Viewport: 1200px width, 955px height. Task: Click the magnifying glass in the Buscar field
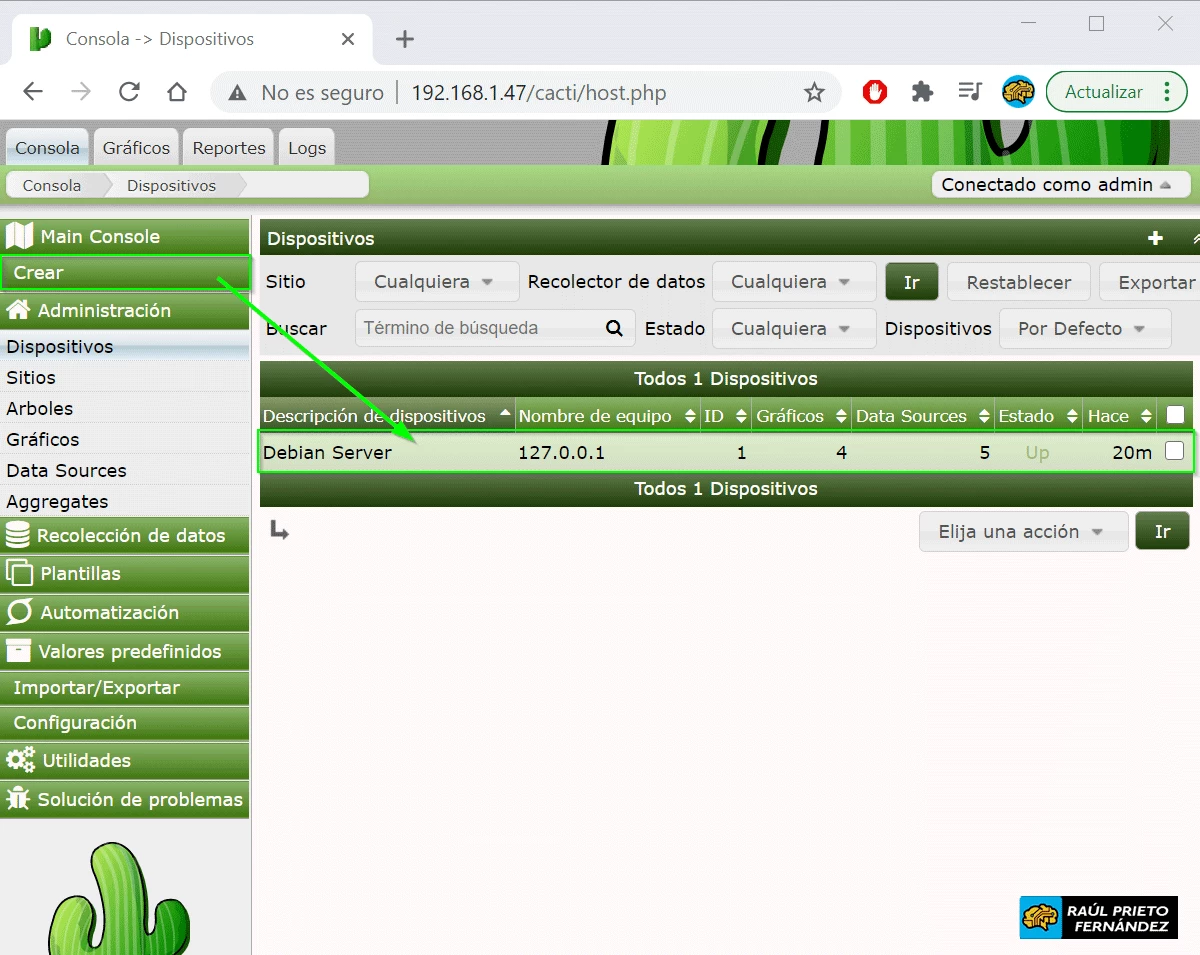(x=614, y=328)
